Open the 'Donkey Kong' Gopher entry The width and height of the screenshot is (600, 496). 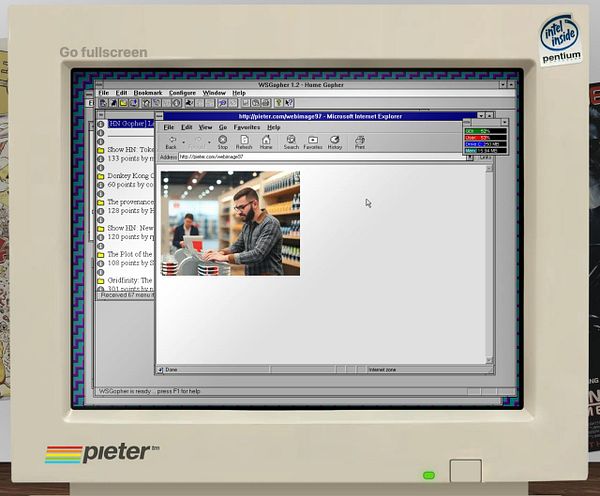(x=130, y=176)
